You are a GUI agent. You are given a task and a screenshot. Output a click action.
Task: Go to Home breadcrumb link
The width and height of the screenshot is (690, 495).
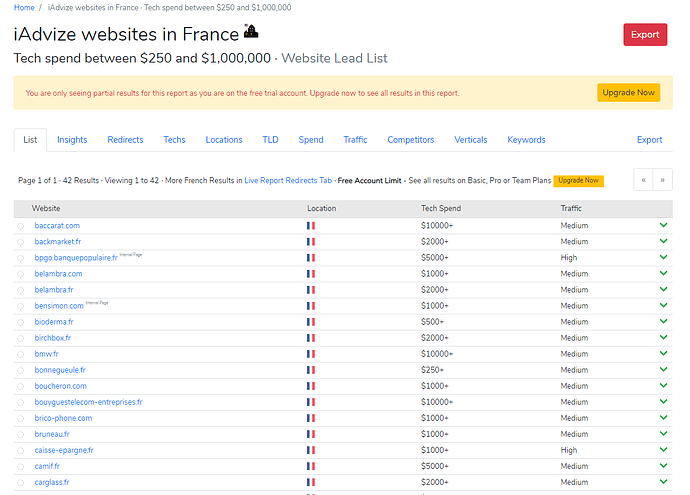tap(24, 7)
